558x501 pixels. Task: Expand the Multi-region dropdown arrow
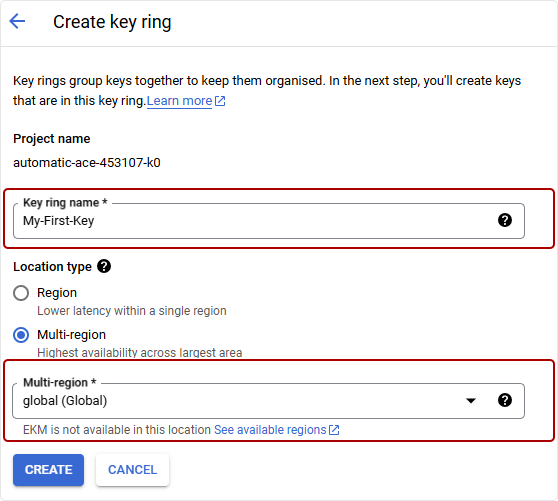(x=471, y=401)
